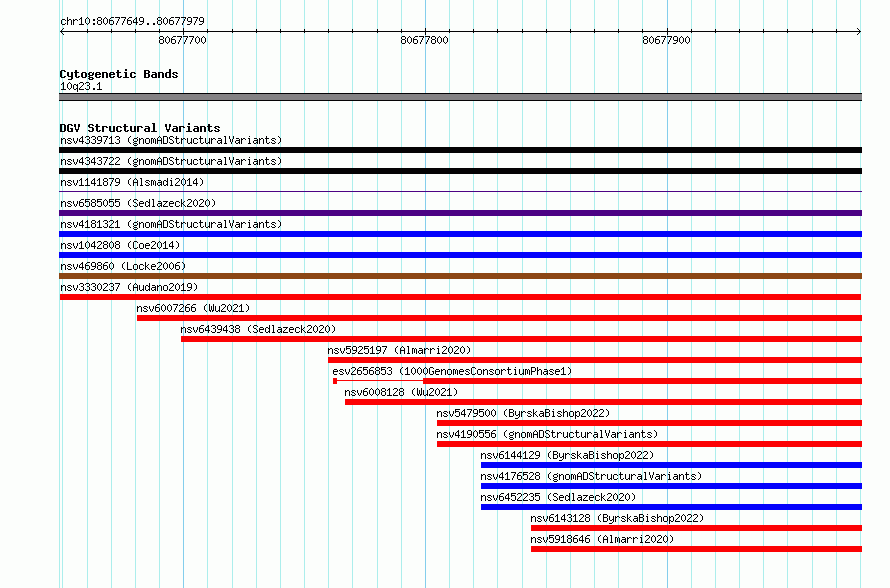Click the blue bar under nsv6452235
The image size is (890, 588).
tap(671, 507)
